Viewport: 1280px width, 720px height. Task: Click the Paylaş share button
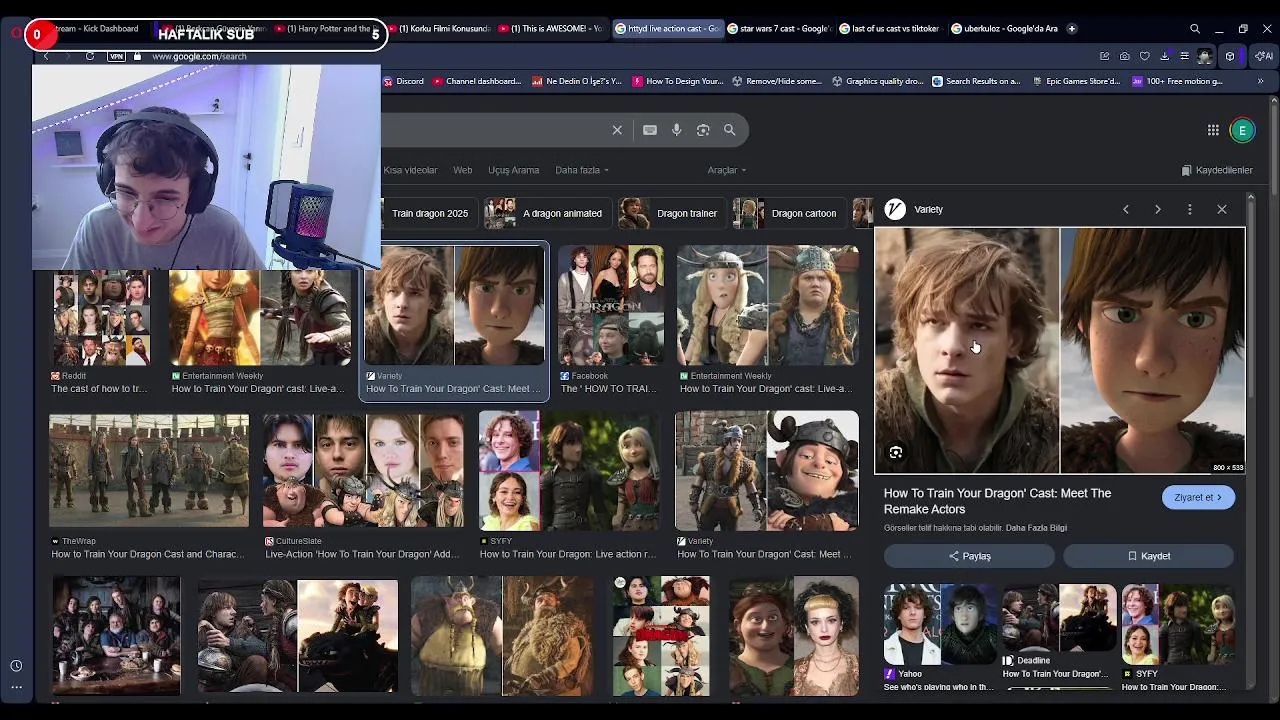pos(969,556)
